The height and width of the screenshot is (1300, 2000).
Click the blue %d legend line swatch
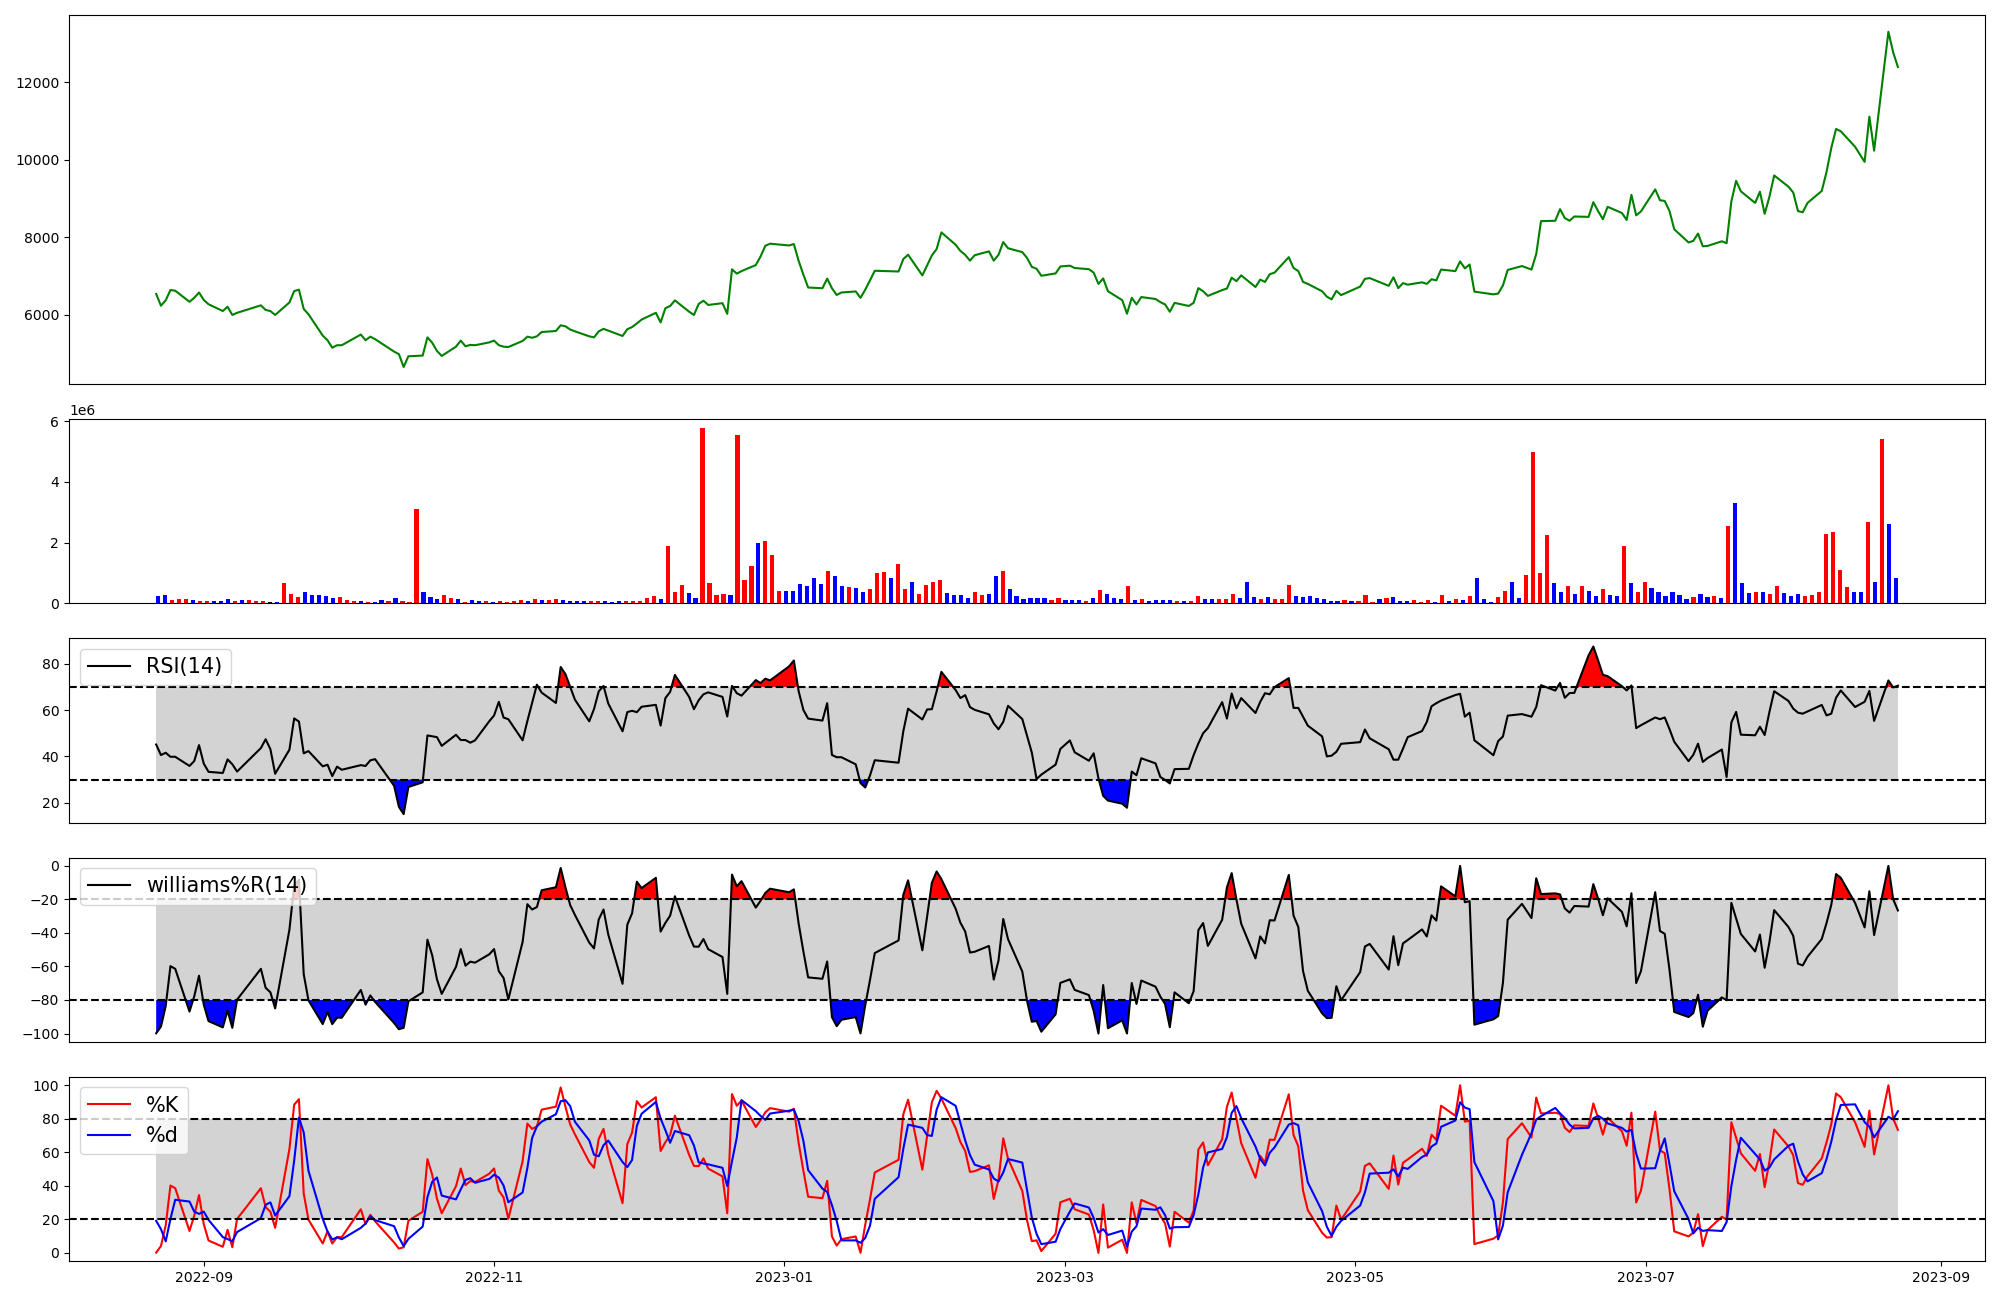click(109, 1135)
